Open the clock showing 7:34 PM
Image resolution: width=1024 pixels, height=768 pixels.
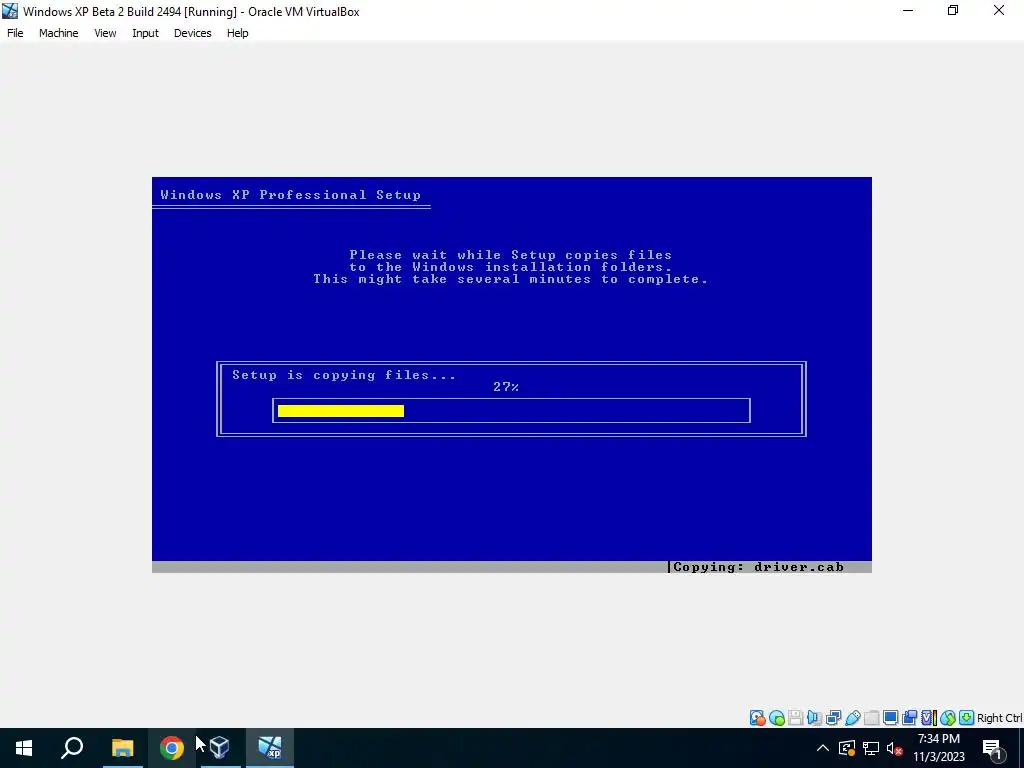(938, 748)
